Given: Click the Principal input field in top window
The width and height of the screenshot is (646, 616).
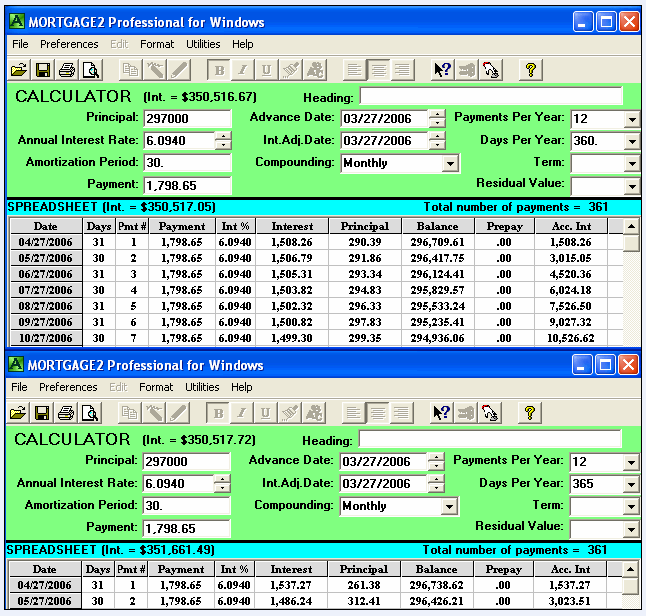Looking at the screenshot, I should [187, 119].
